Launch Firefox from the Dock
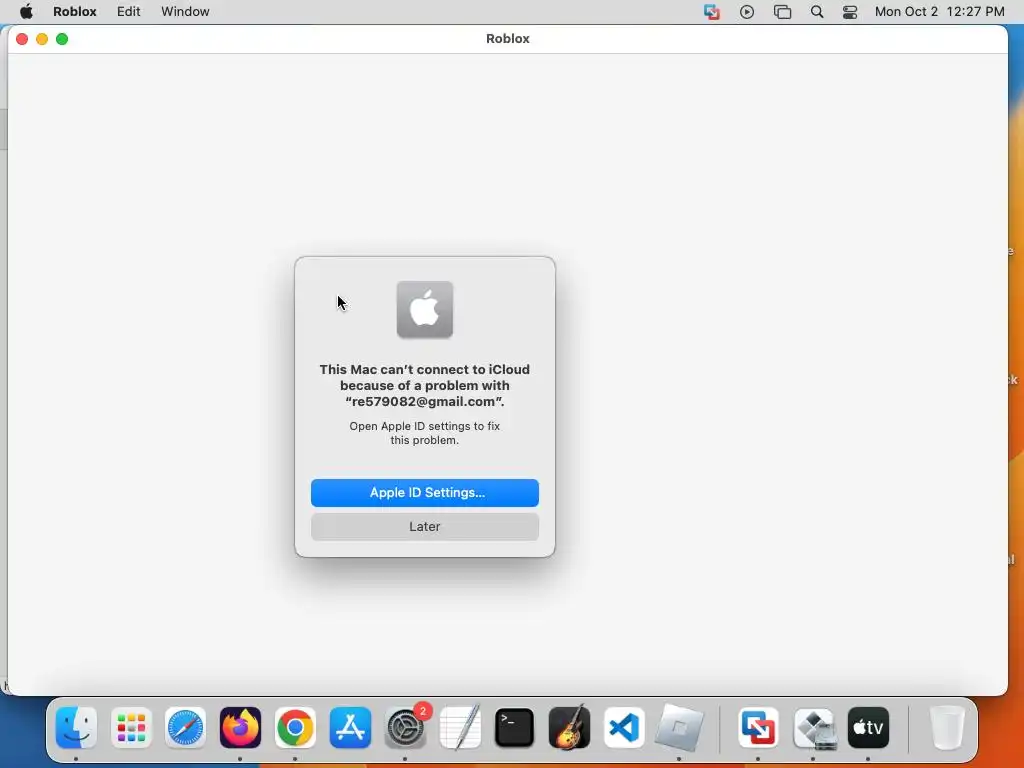Viewport: 1024px width, 768px height. click(240, 728)
